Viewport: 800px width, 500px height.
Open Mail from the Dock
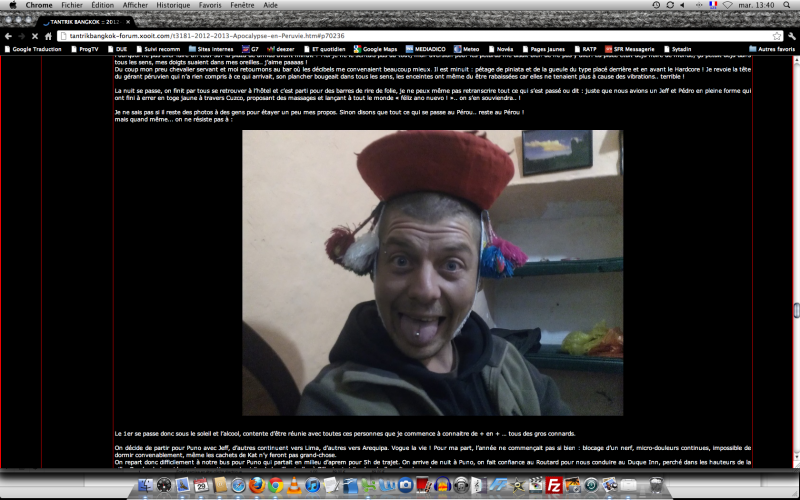(x=182, y=485)
